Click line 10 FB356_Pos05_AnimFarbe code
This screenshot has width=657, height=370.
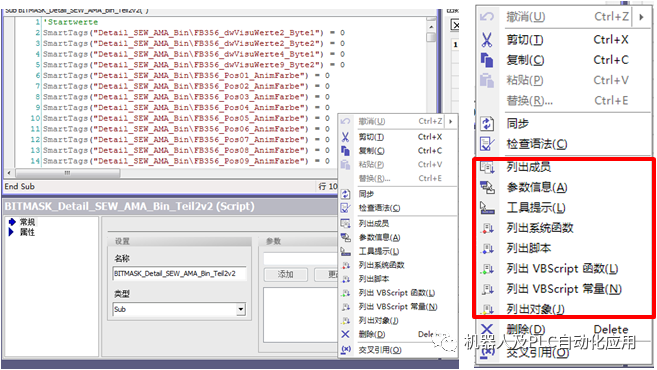click(x=186, y=119)
